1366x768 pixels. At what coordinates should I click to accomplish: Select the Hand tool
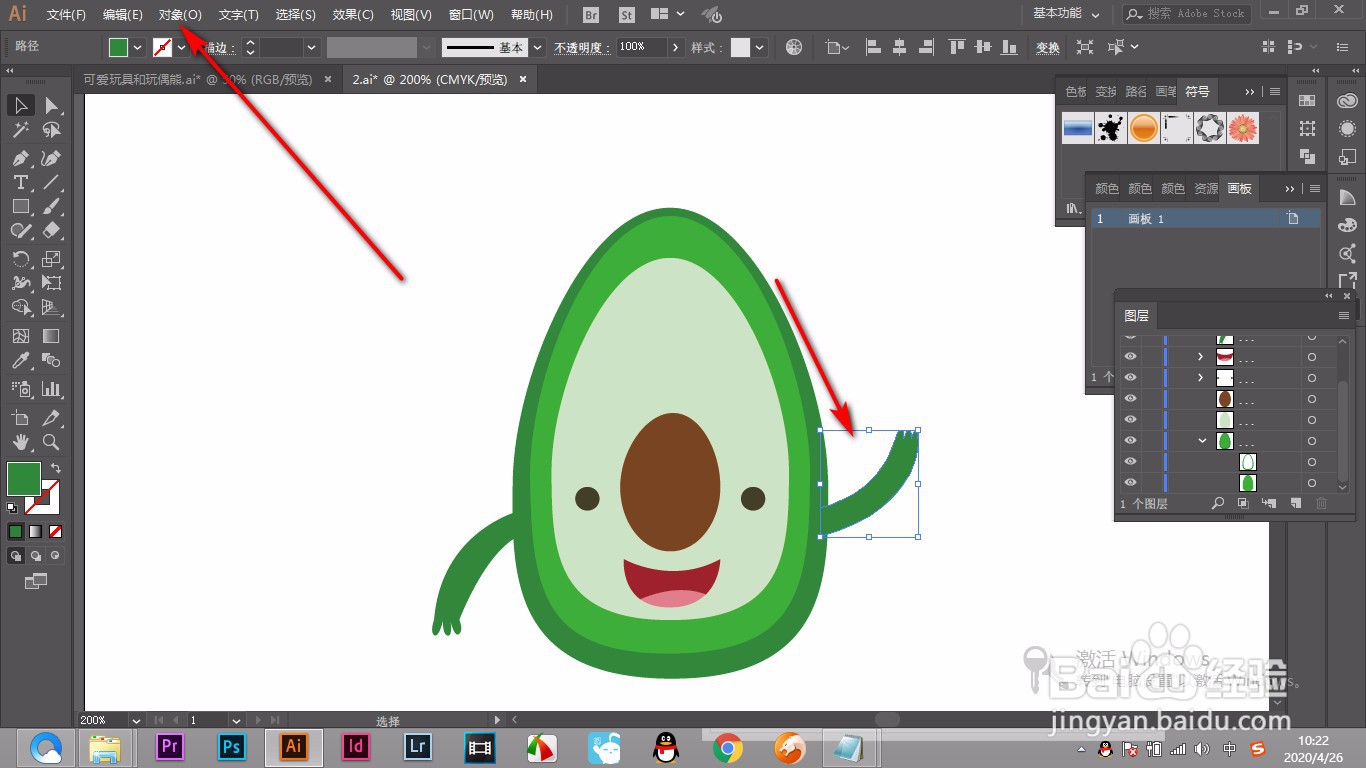pyautogui.click(x=20, y=442)
